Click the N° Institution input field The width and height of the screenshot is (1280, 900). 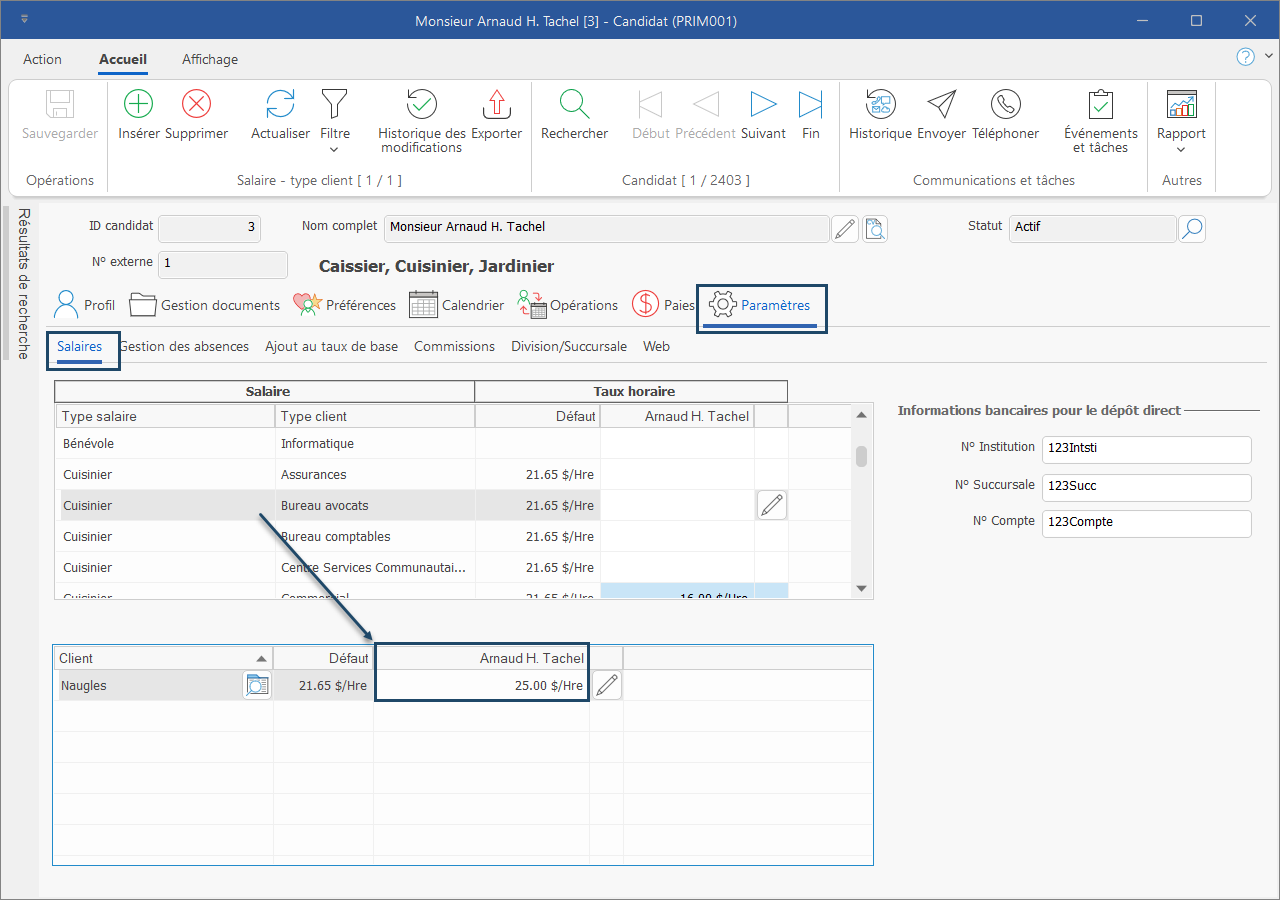pyautogui.click(x=1146, y=449)
